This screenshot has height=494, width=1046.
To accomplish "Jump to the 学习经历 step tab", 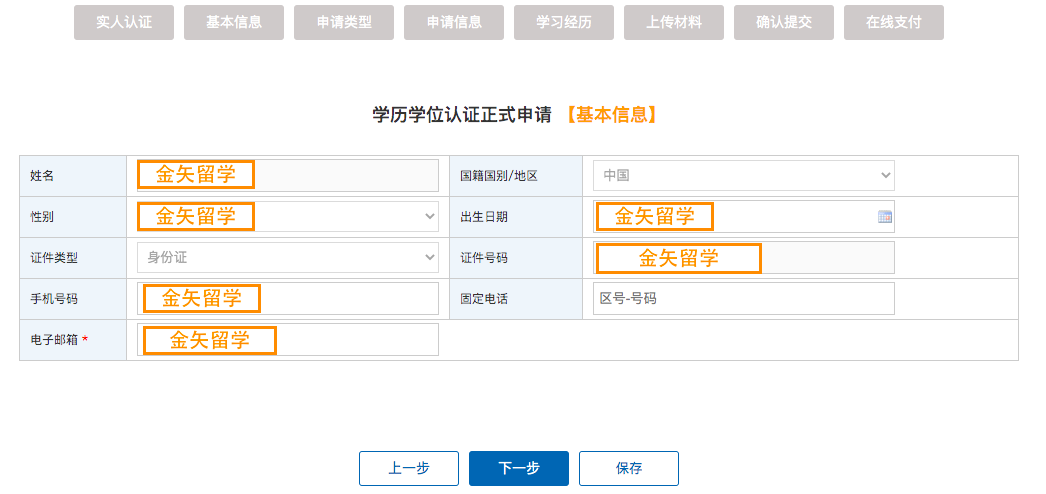I will (x=564, y=22).
